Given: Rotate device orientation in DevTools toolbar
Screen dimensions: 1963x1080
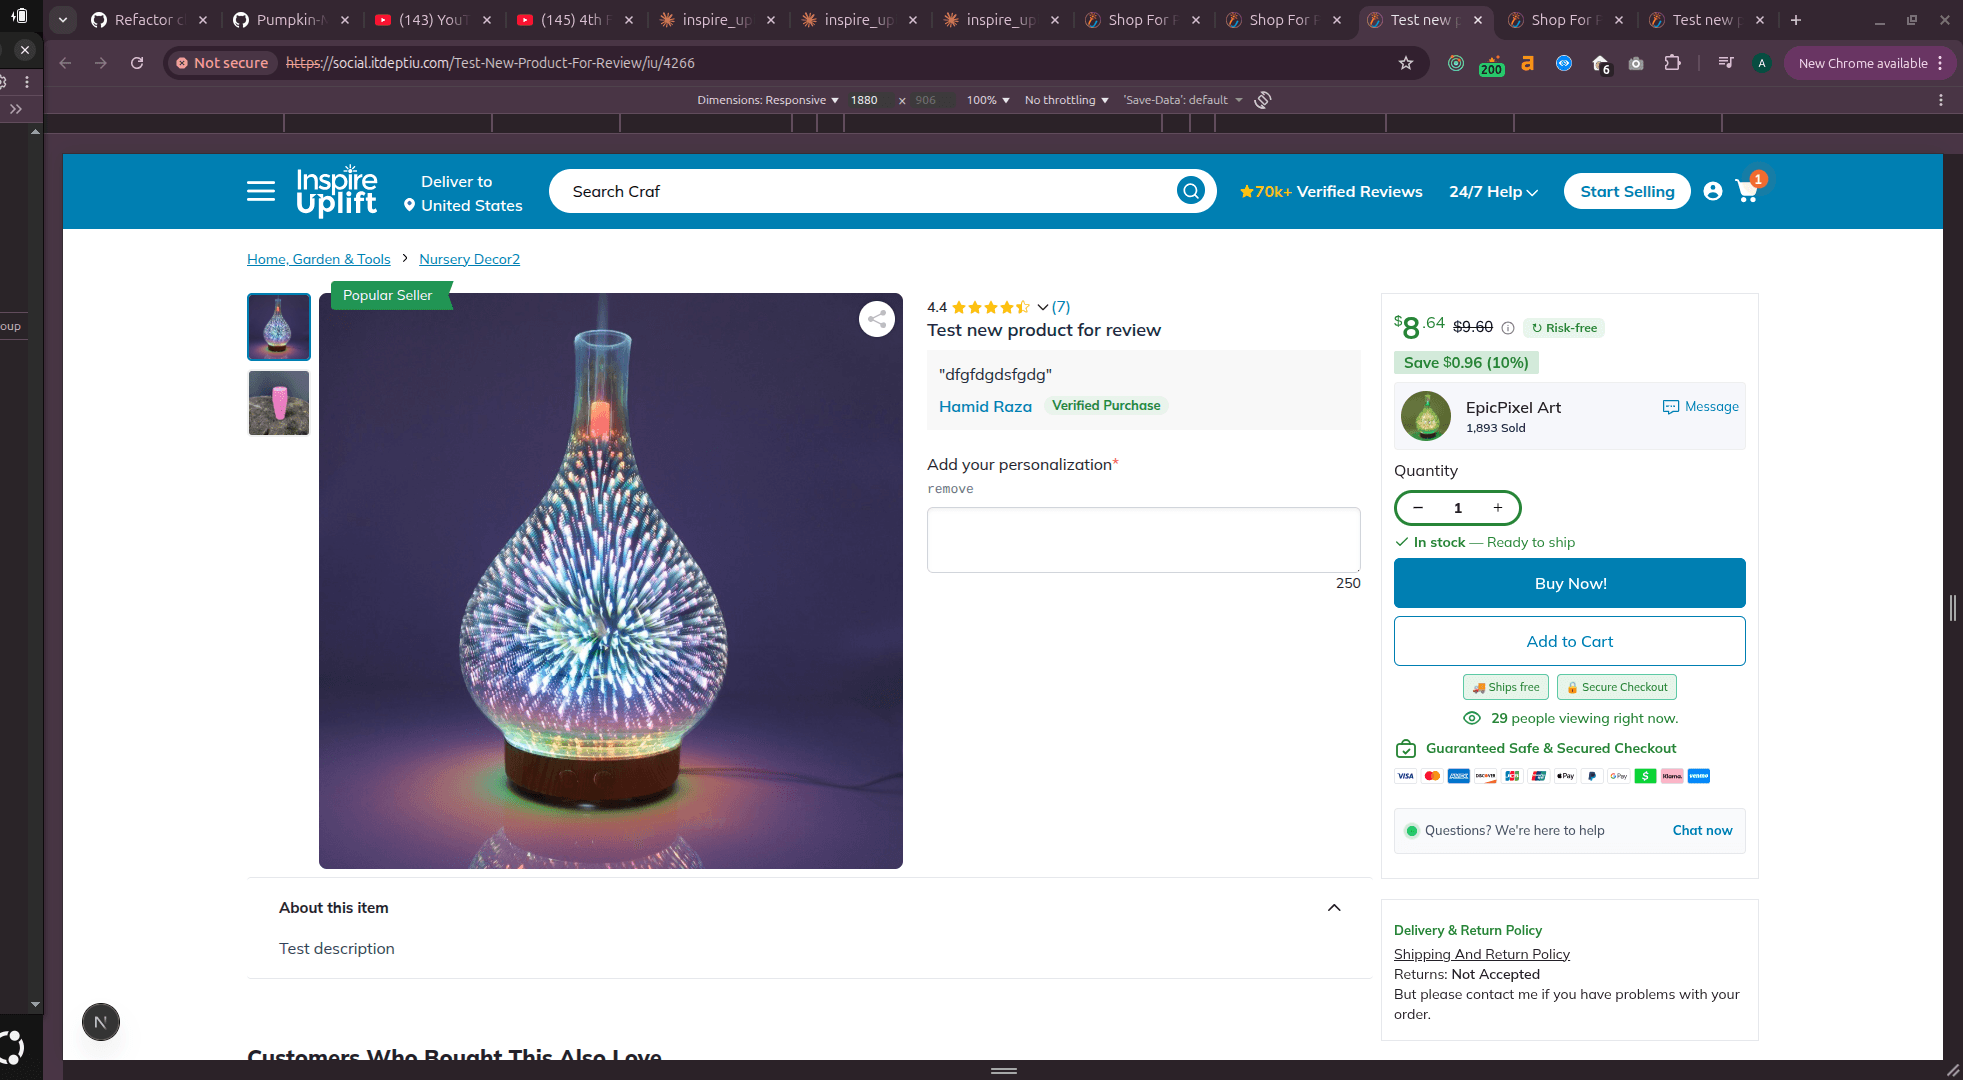Looking at the screenshot, I should tap(1263, 100).
